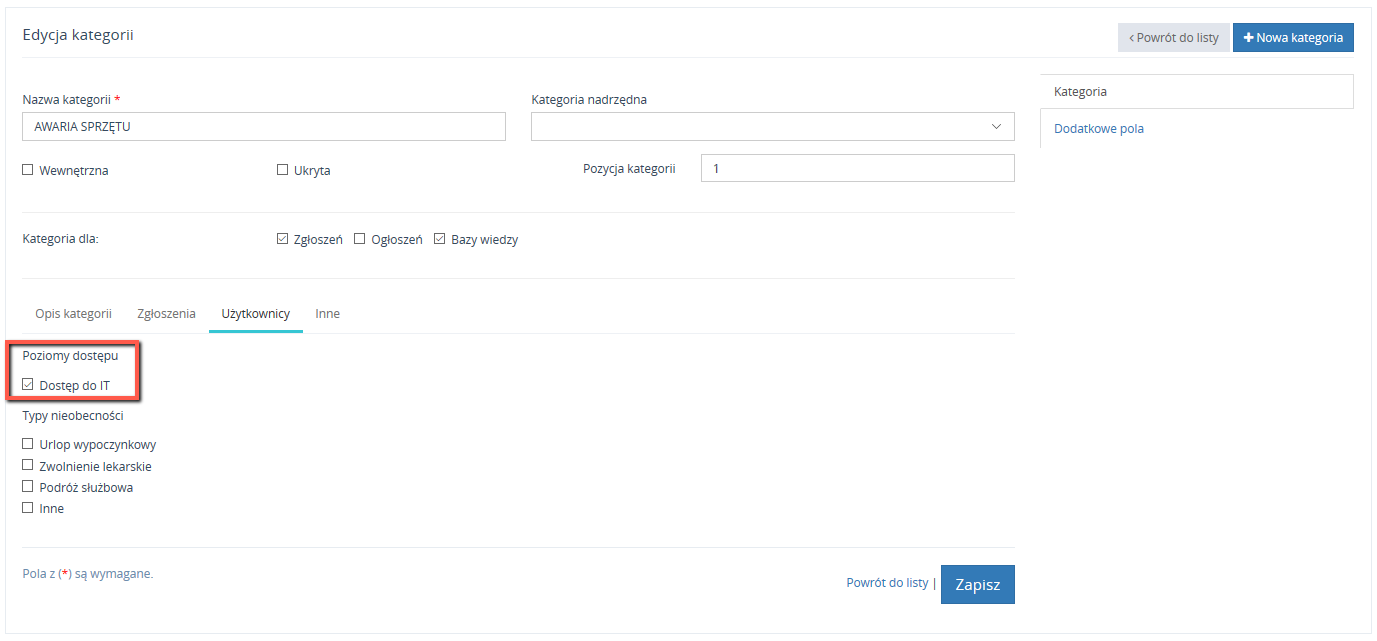
Task: Focus the Nazwa kategorii text field
Action: click(x=263, y=127)
